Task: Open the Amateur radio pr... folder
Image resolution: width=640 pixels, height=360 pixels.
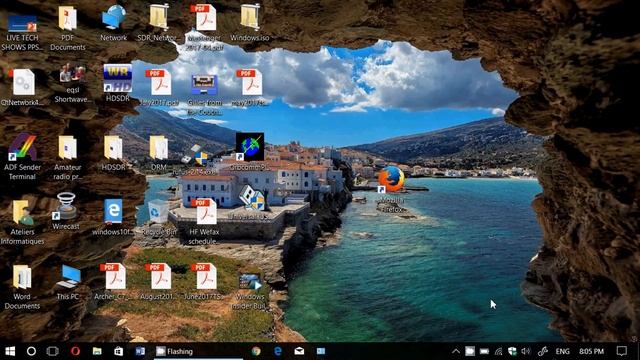Action: tap(68, 158)
